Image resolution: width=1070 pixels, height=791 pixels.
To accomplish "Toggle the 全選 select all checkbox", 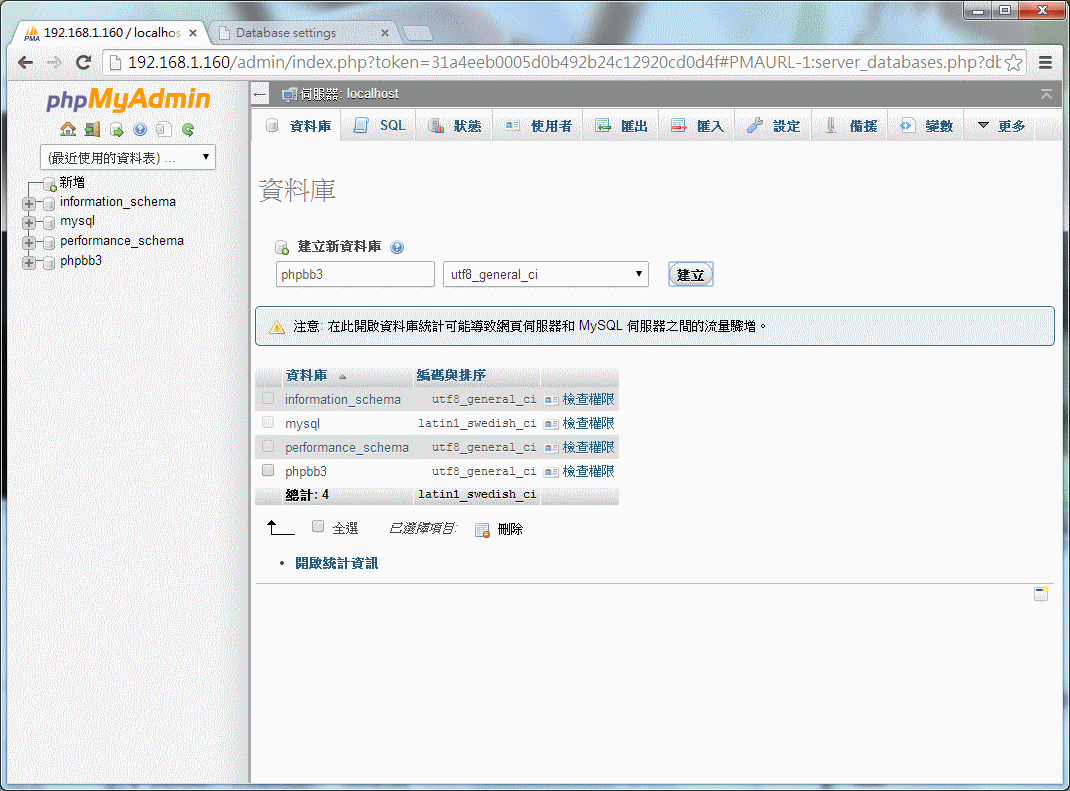I will 318,526.
